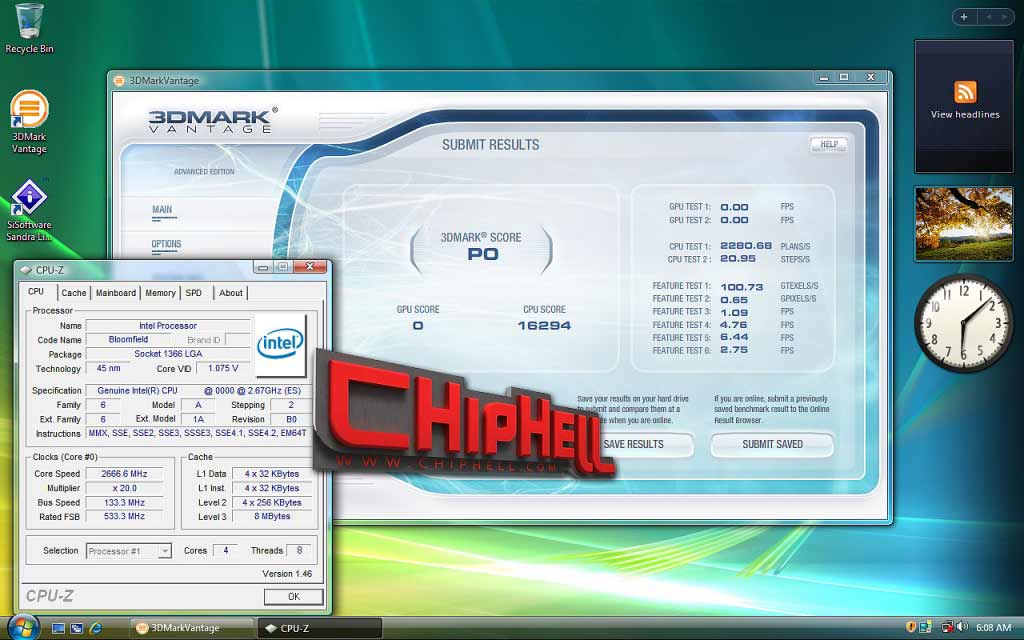1024x640 pixels.
Task: Click the analog clock gadget
Action: [963, 323]
